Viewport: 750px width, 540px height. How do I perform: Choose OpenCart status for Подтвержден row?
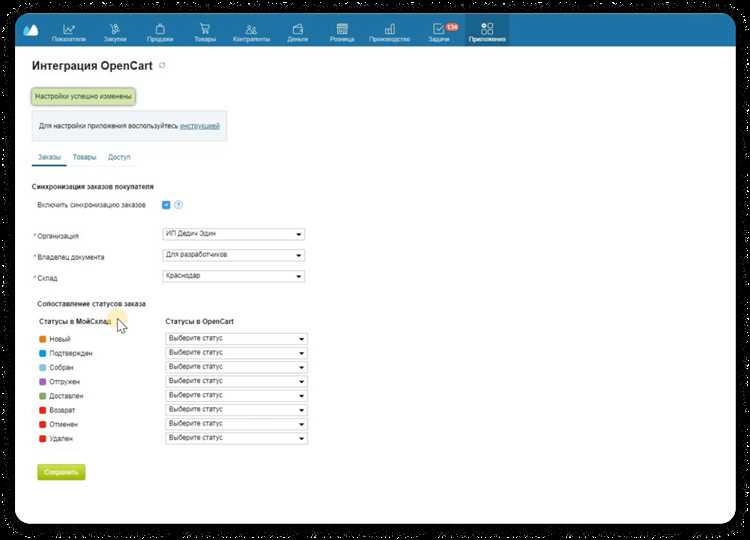point(236,353)
